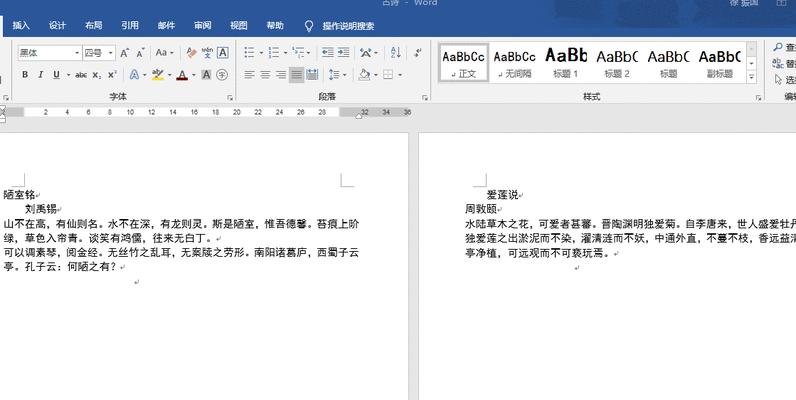Sort the selected text A-Z
This screenshot has height=400, width=796.
coord(396,53)
